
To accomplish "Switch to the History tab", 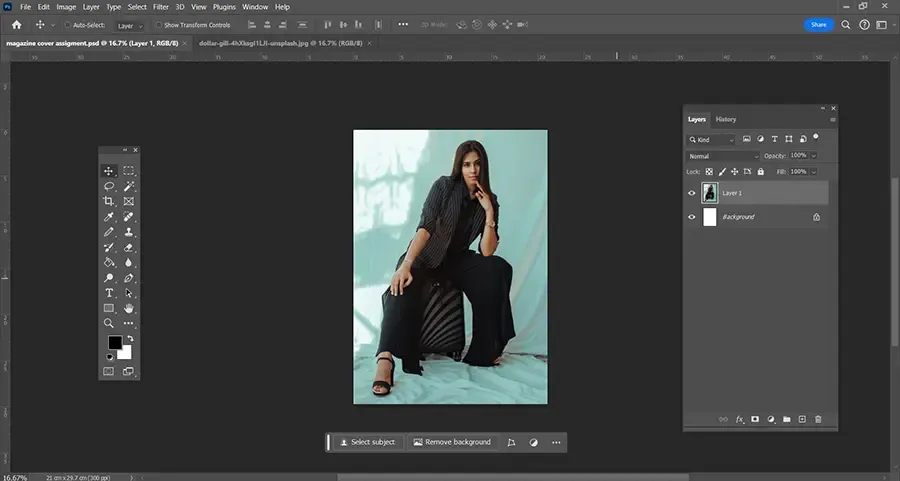I will point(726,119).
